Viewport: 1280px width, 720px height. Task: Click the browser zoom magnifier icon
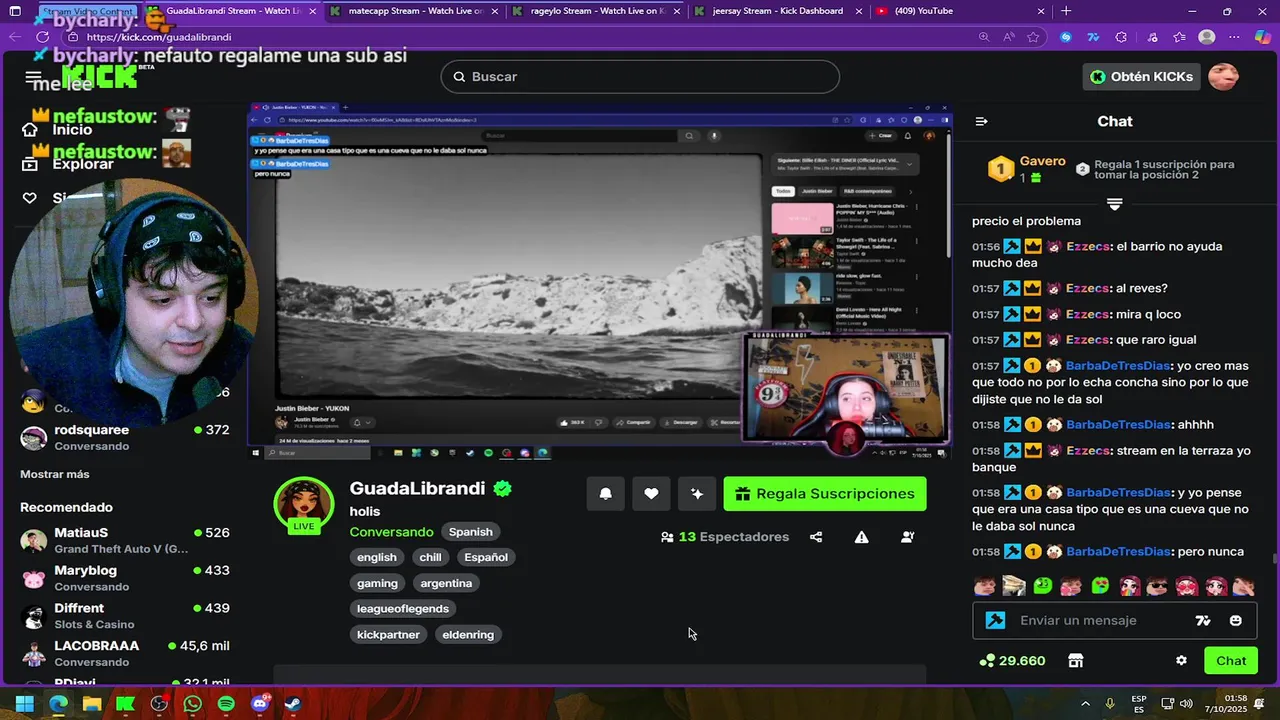pyautogui.click(x=984, y=37)
